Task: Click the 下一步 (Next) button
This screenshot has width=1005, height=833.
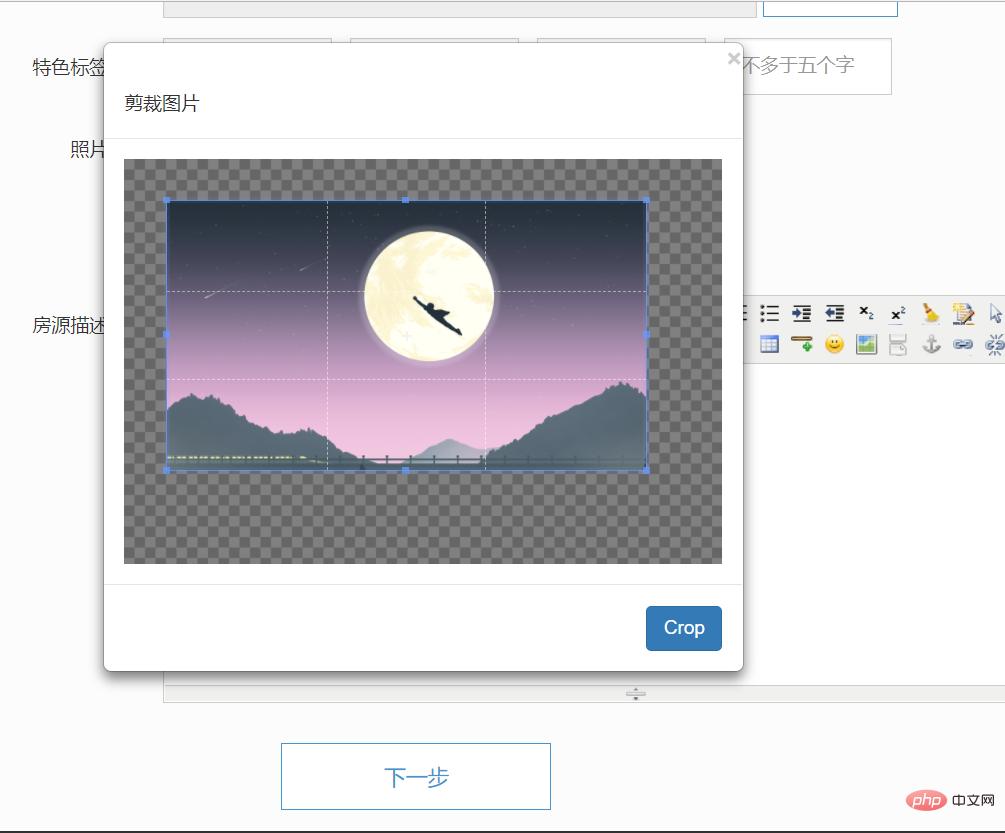Action: click(x=415, y=775)
